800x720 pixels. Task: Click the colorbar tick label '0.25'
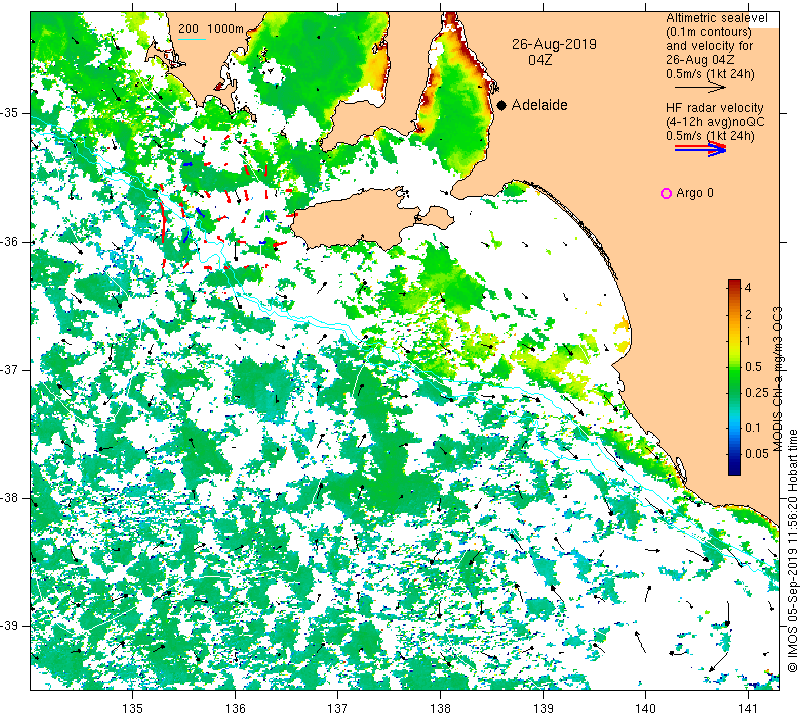(x=757, y=392)
